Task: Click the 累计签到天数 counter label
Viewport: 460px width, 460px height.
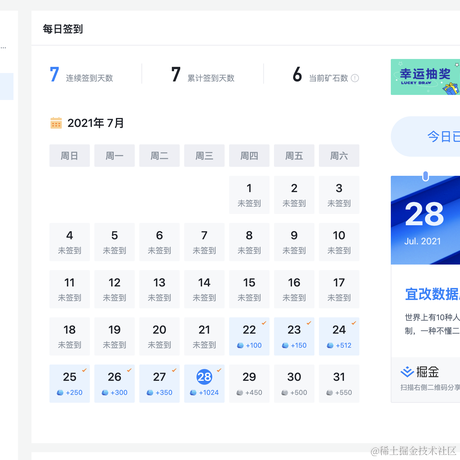Action: click(x=211, y=78)
